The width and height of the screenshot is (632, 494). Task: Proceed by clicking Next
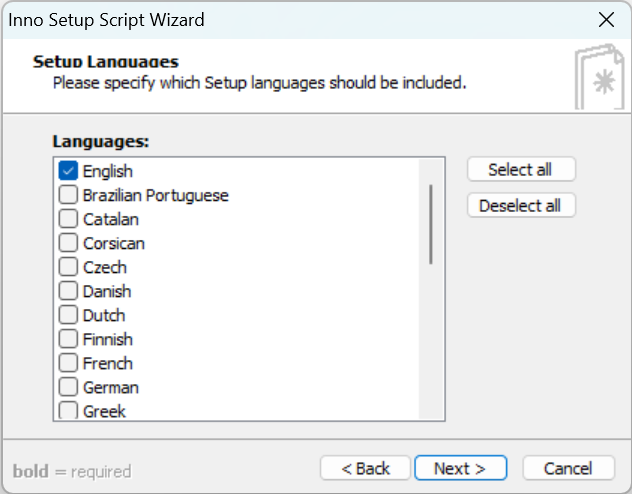(459, 468)
